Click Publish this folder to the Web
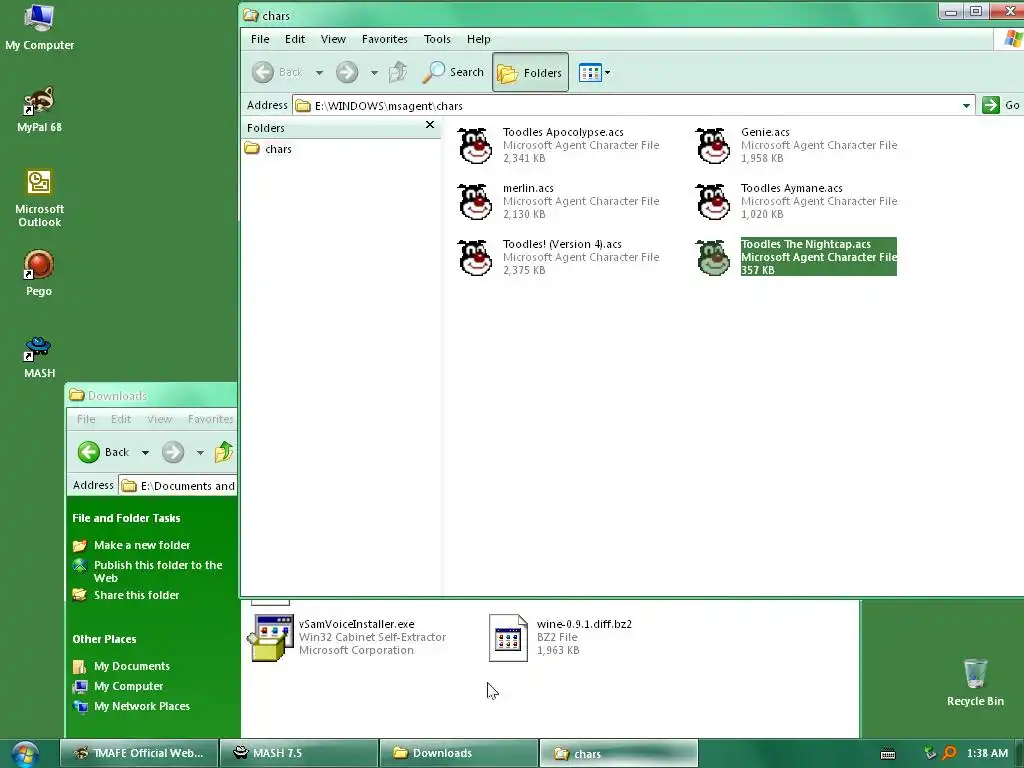Screen dimensions: 1024x768 [x=157, y=571]
